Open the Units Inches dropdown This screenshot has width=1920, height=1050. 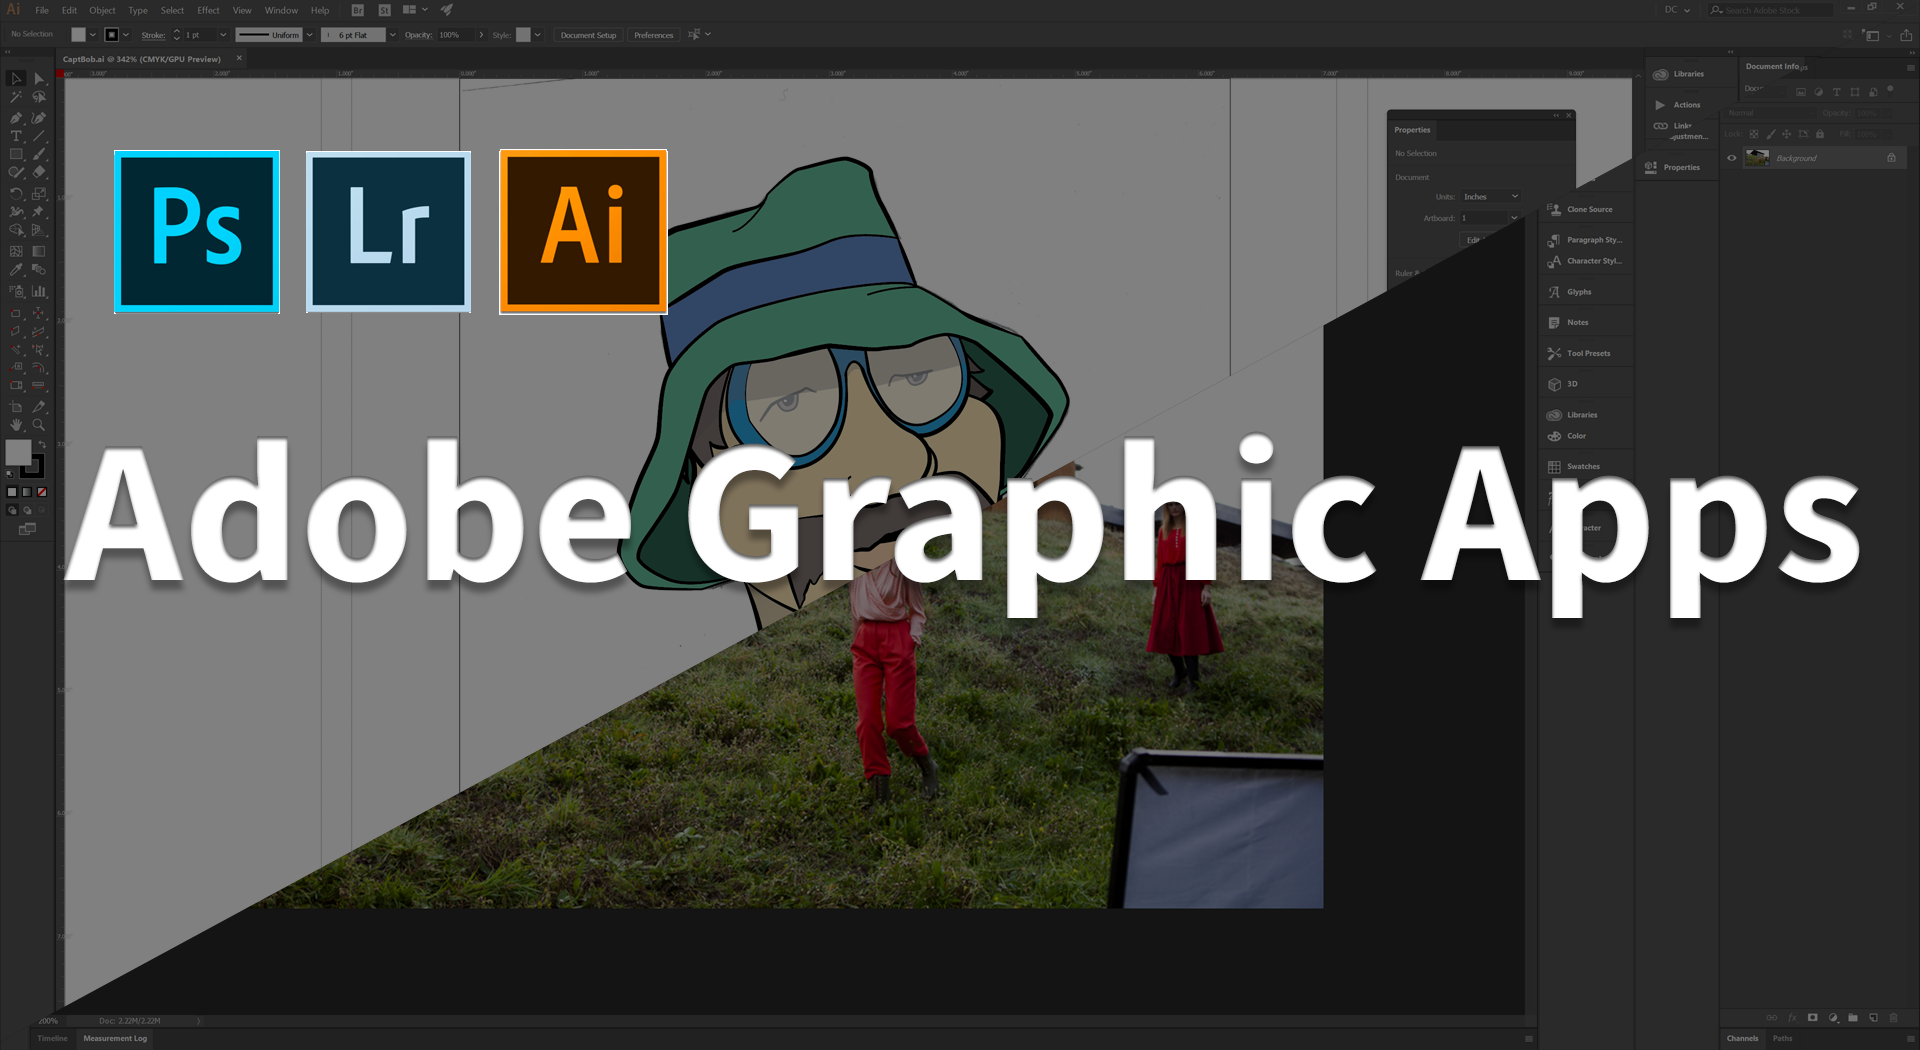pos(1491,197)
